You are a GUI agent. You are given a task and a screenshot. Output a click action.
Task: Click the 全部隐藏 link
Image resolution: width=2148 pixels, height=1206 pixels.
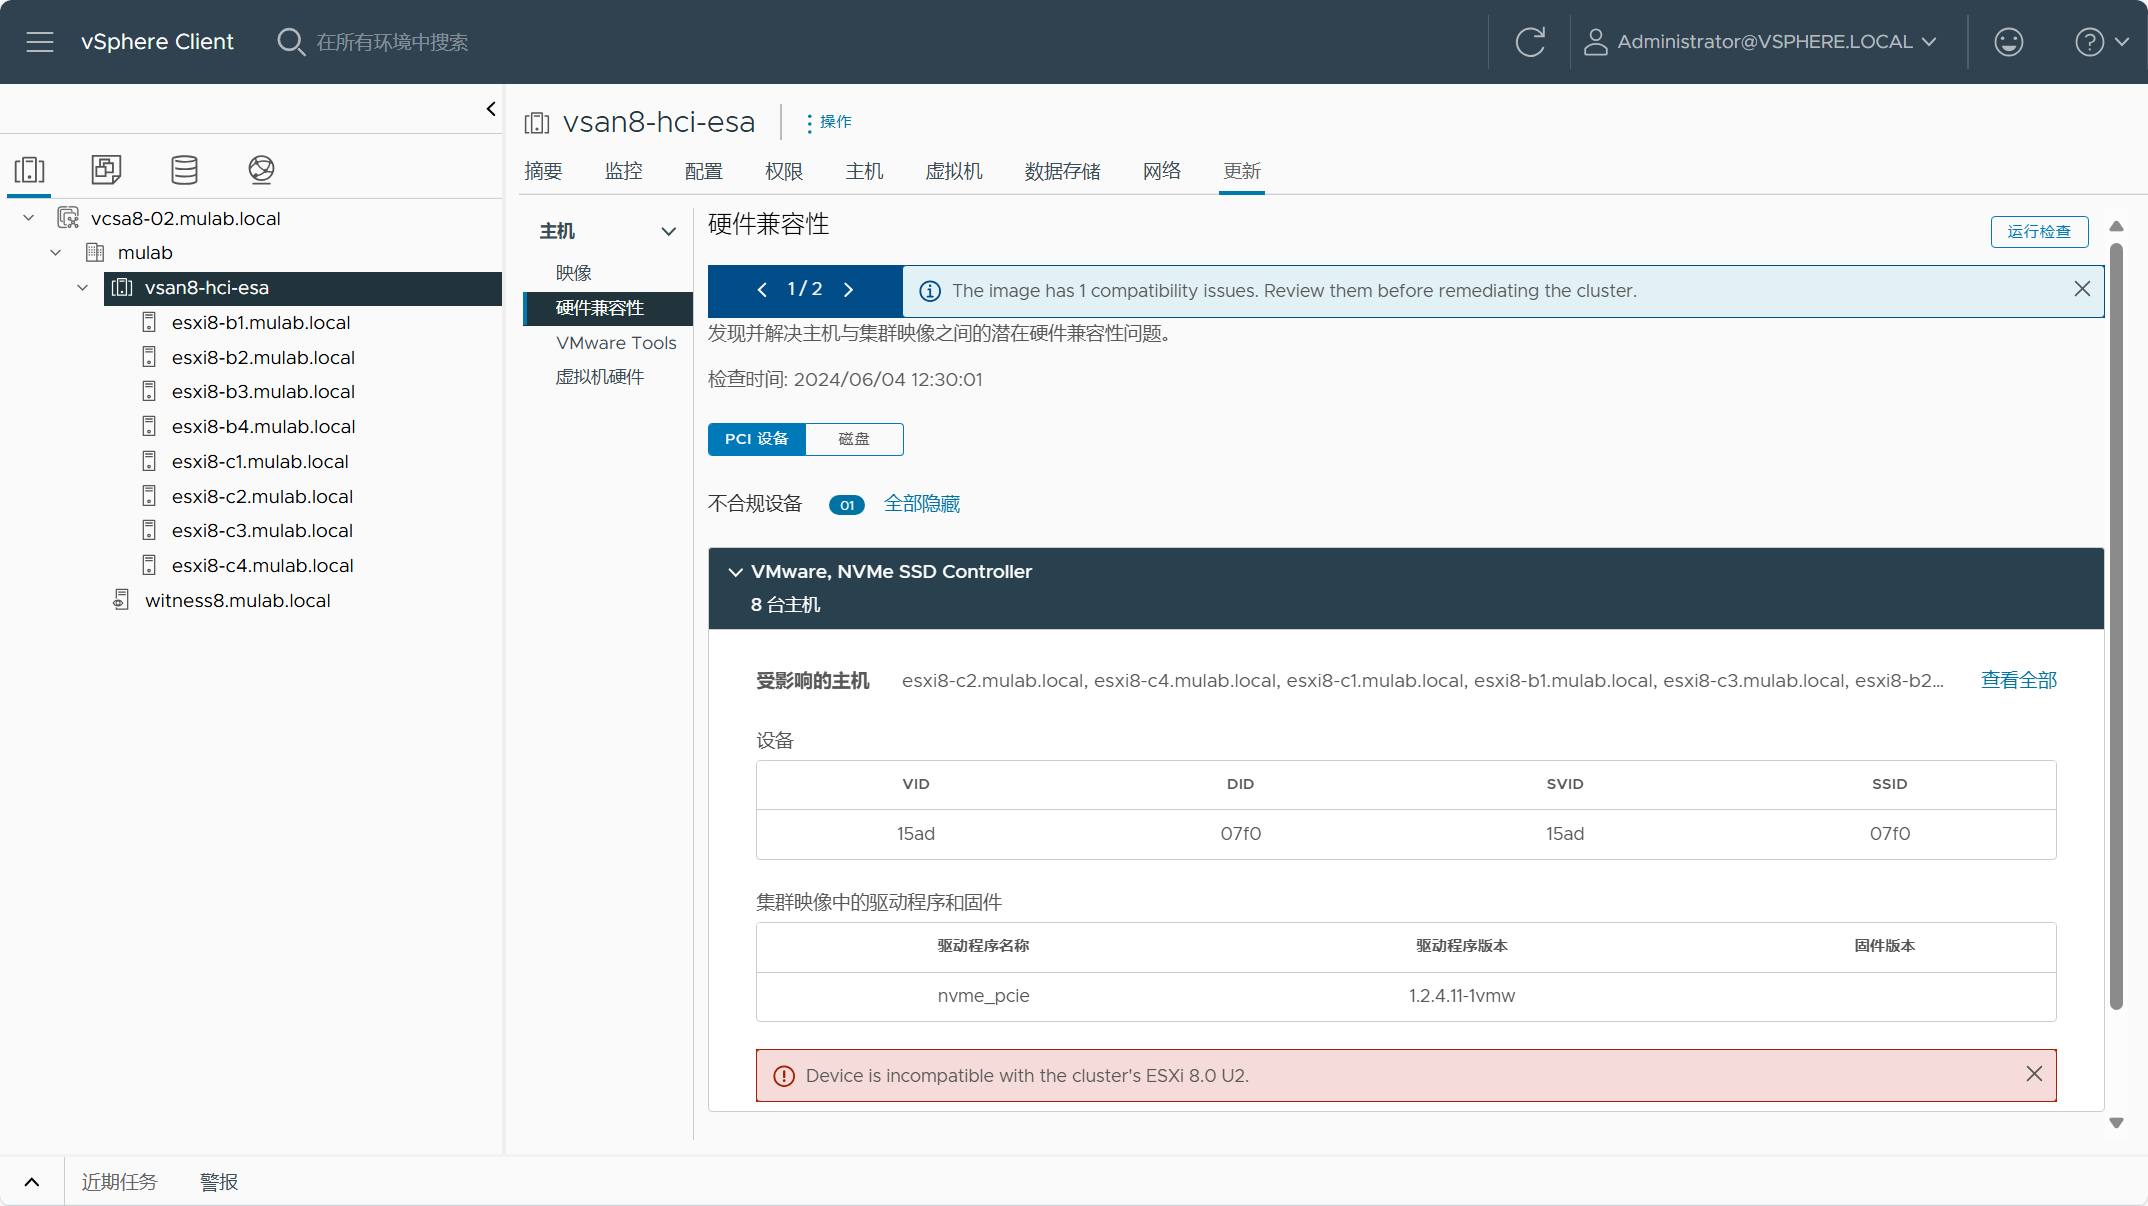point(922,504)
